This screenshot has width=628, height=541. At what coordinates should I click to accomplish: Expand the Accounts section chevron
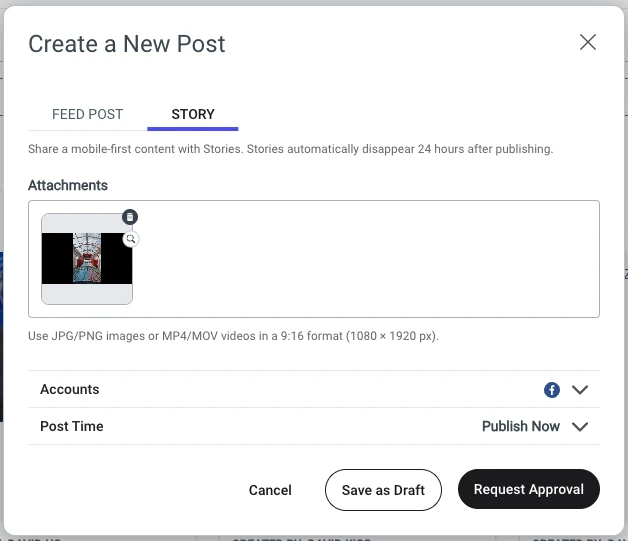[580, 390]
